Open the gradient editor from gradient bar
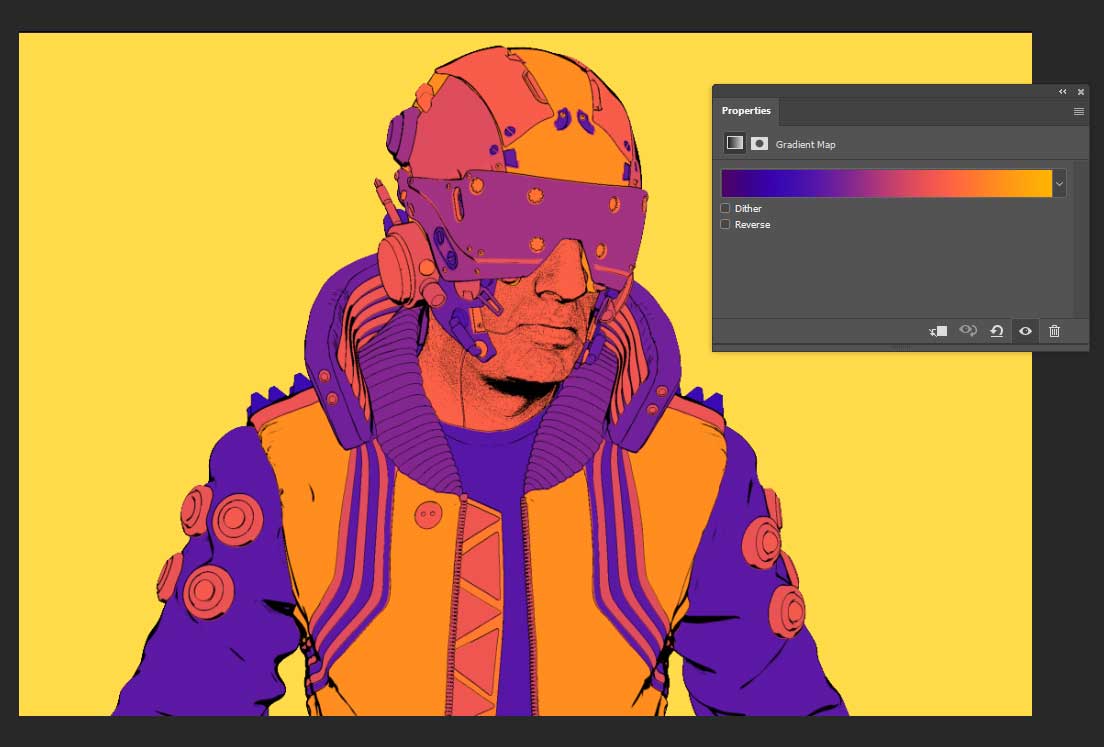Screen dimensions: 1104x747 click(x=886, y=183)
